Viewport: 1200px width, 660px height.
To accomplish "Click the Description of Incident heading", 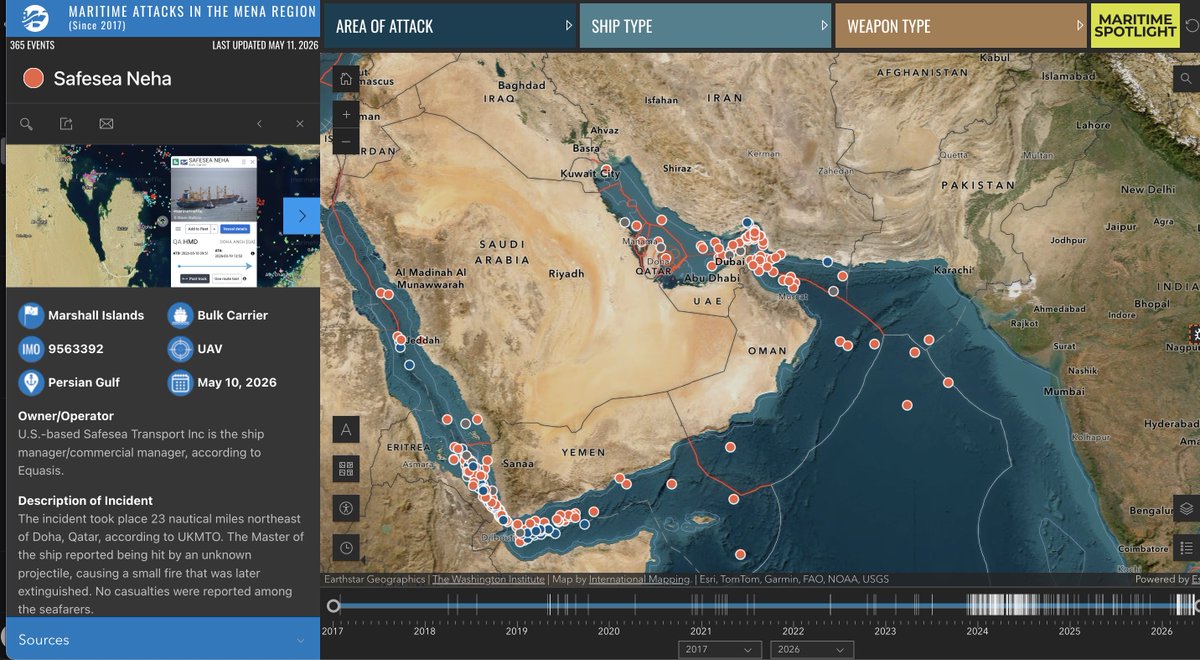I will (x=85, y=501).
